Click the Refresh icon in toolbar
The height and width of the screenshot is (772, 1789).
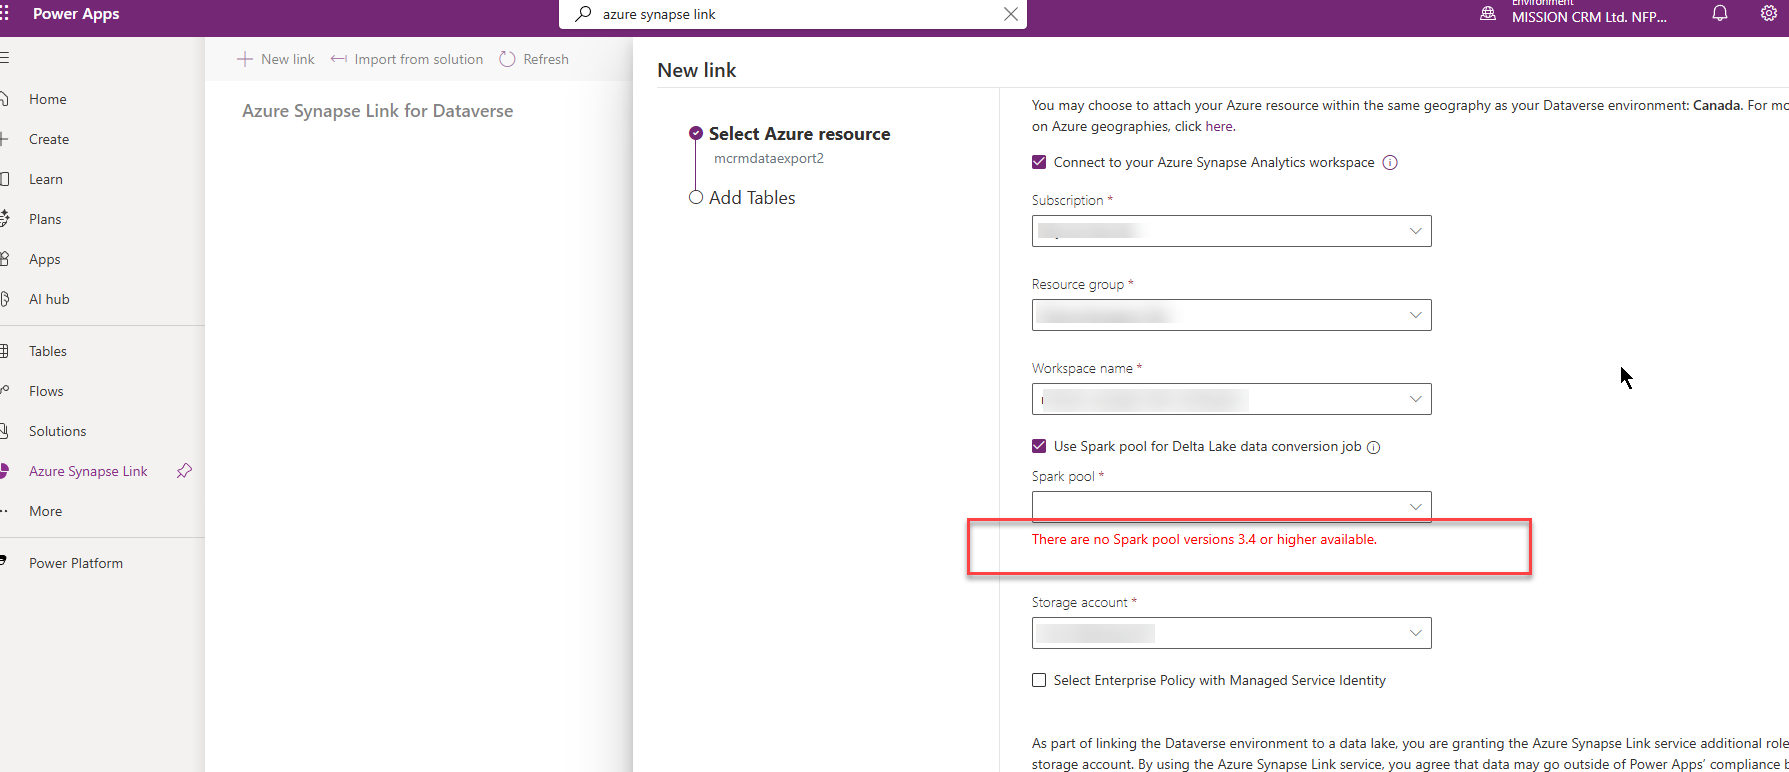[x=507, y=59]
